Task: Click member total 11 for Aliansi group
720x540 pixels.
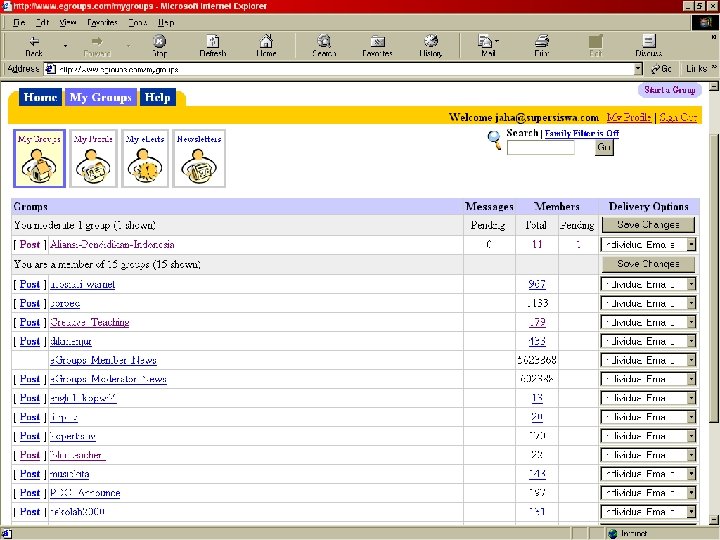Action: click(537, 245)
